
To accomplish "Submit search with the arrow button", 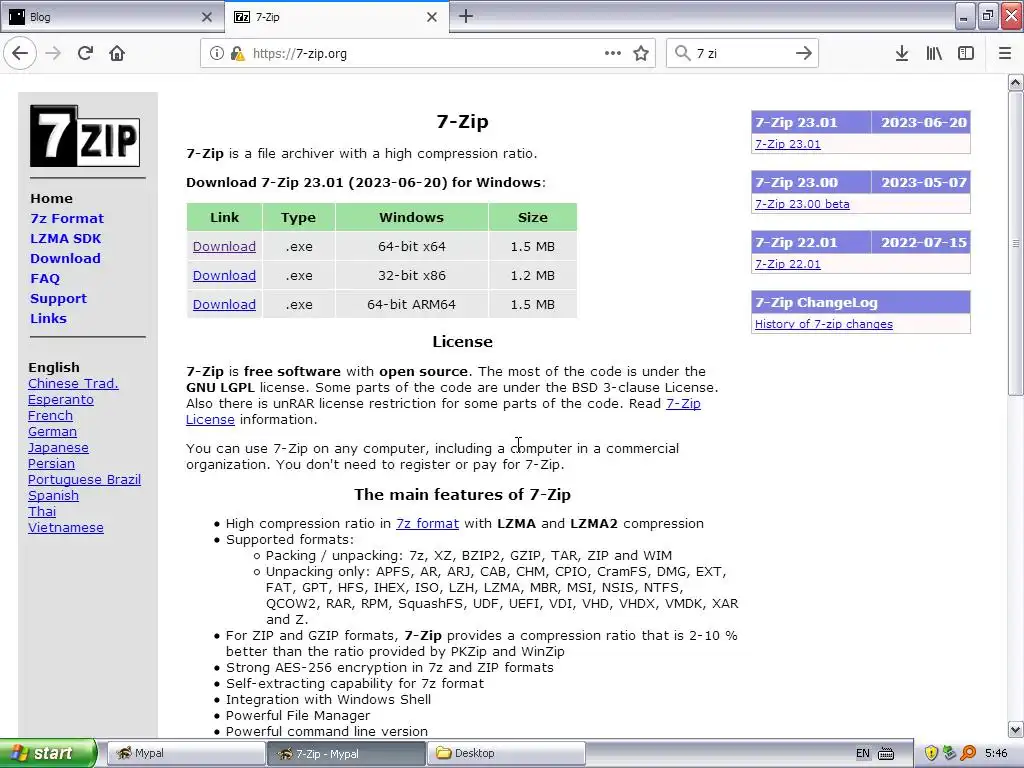I will pos(804,54).
